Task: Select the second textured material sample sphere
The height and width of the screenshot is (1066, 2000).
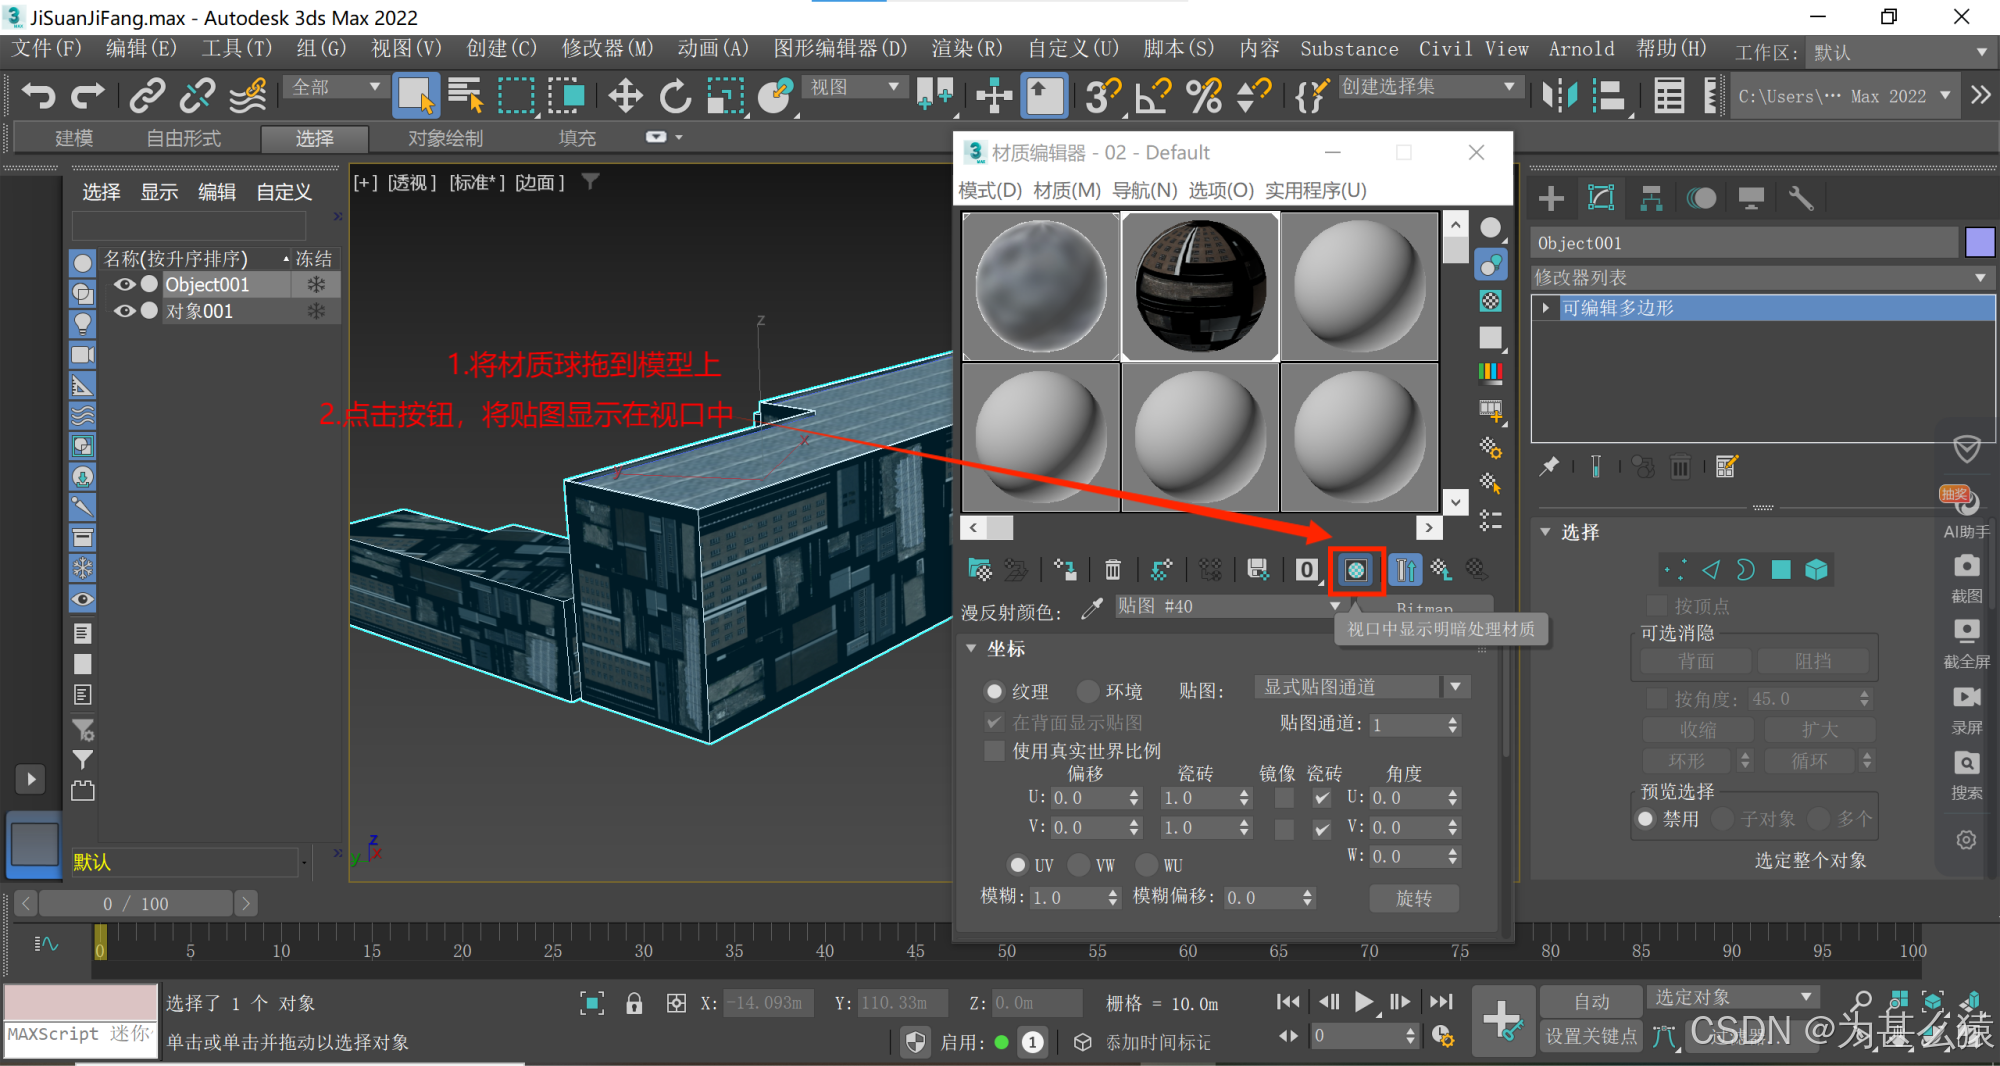Action: click(1200, 286)
